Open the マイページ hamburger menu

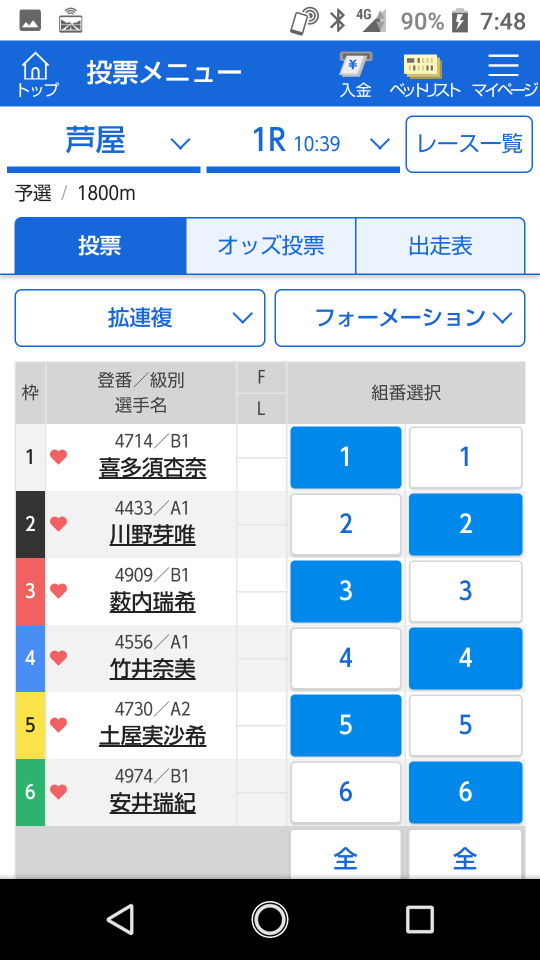(504, 73)
